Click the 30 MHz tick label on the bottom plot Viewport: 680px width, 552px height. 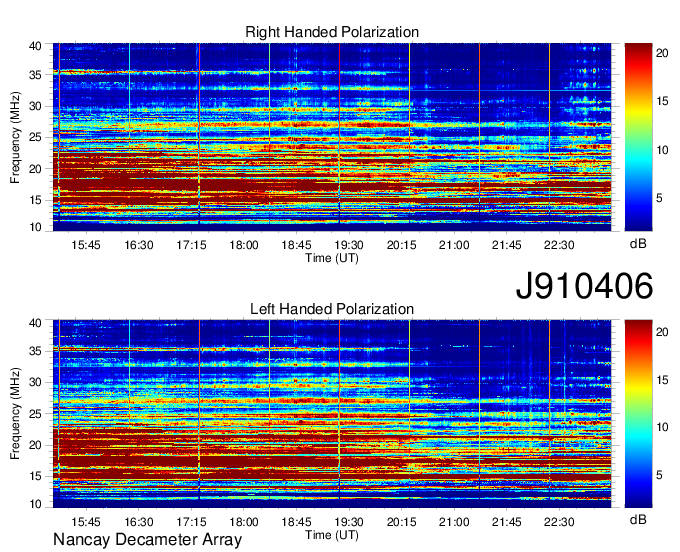[35, 382]
